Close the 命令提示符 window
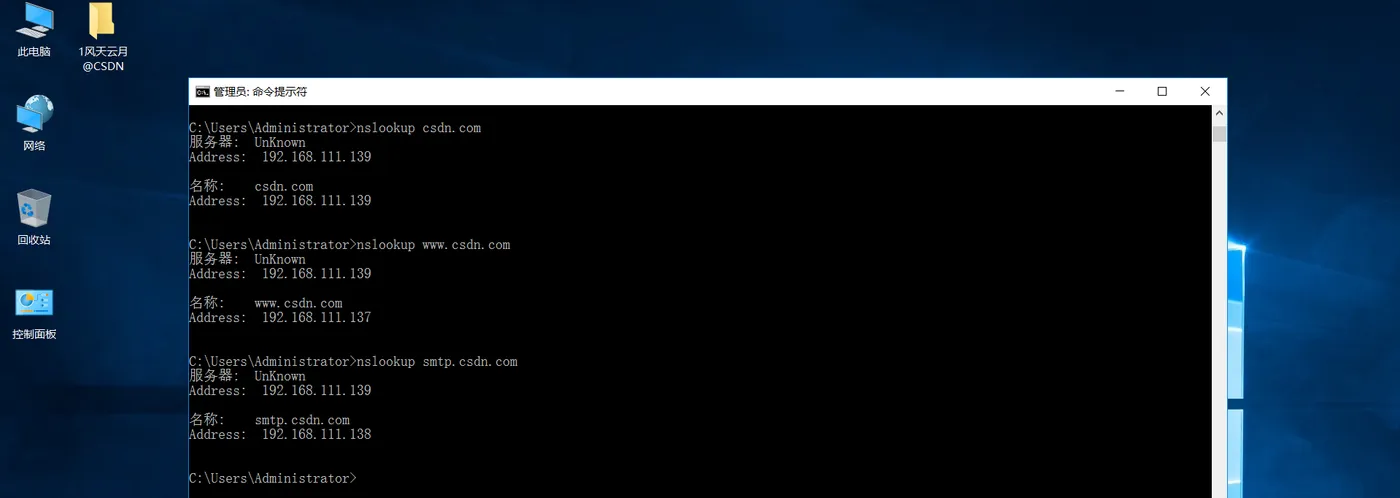This screenshot has width=1400, height=498. point(1205,91)
